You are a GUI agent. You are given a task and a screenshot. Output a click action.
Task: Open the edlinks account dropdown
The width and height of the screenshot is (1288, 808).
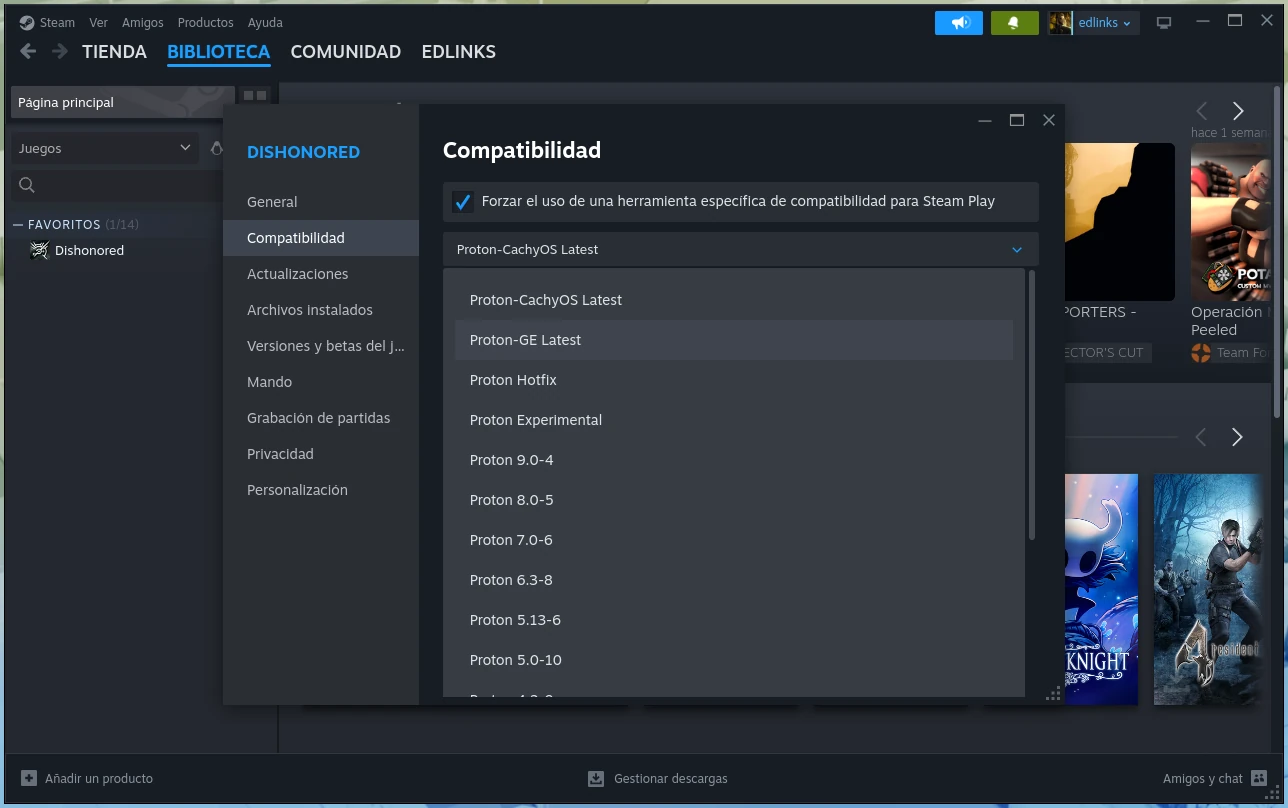coord(1093,23)
